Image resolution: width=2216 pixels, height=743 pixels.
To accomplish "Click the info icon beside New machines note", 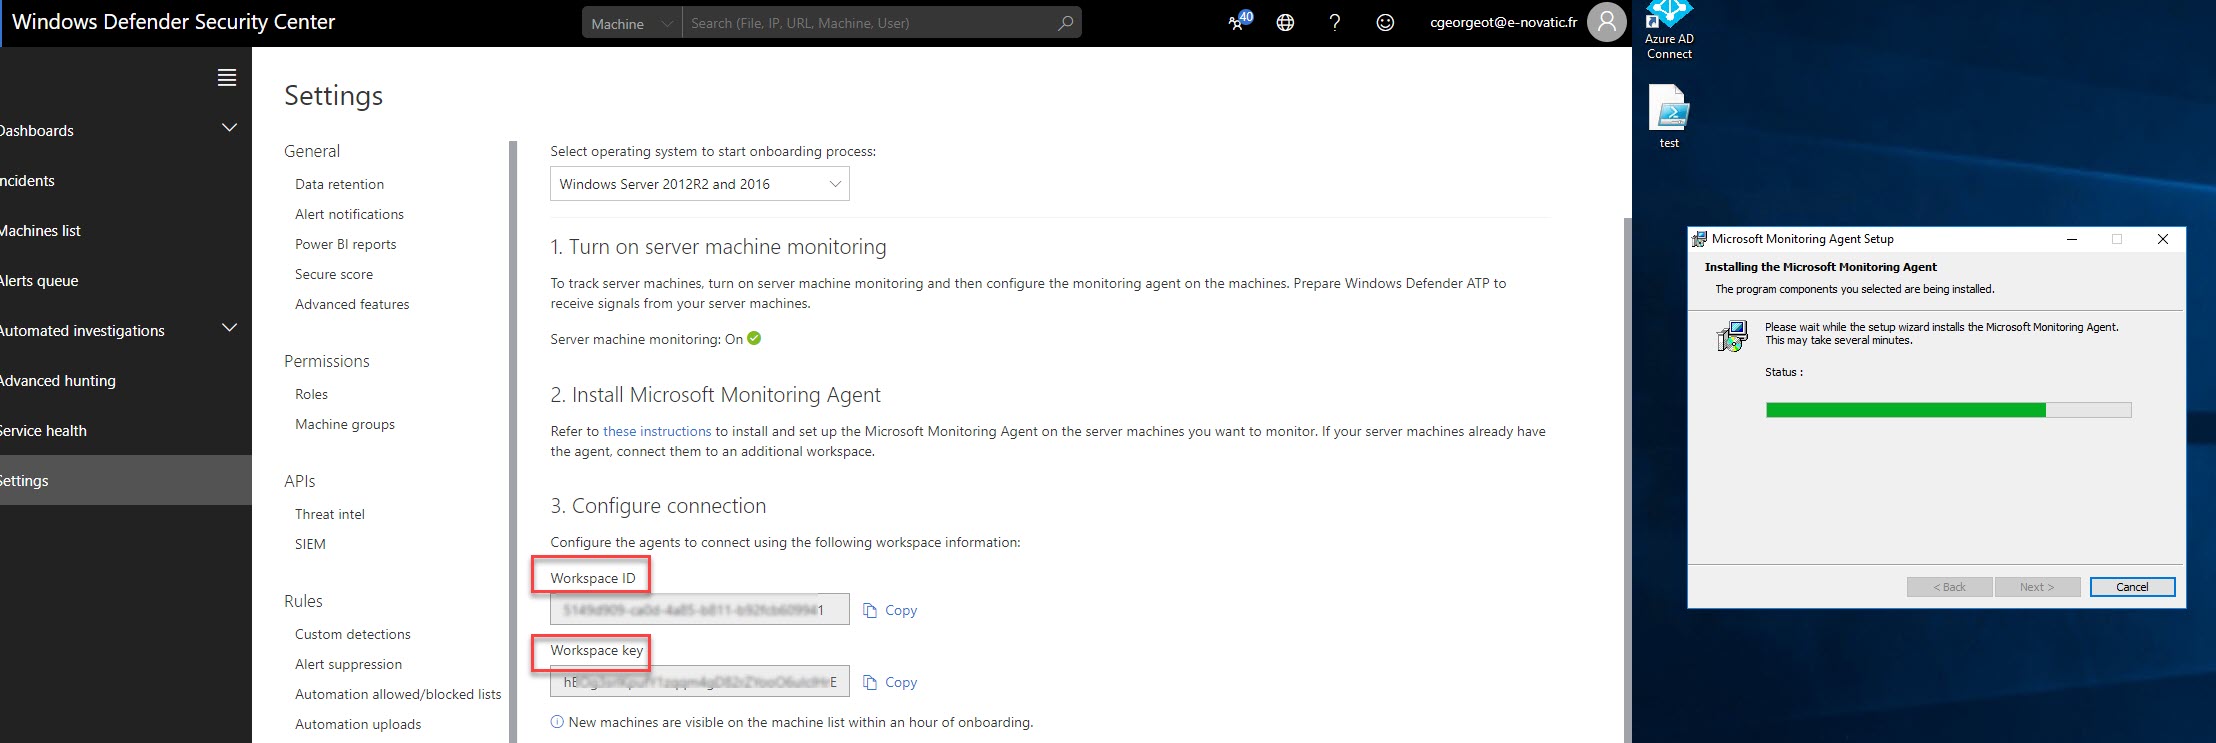I will [x=557, y=722].
